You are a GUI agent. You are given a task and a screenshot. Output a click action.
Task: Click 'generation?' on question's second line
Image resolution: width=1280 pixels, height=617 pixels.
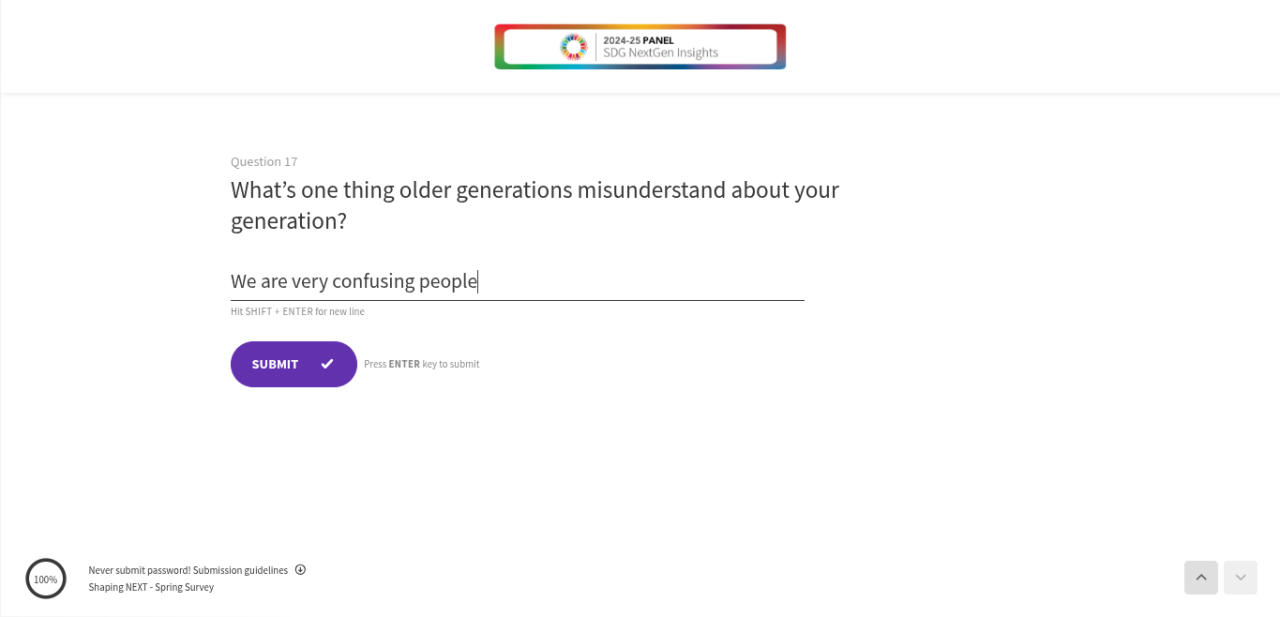pyautogui.click(x=288, y=221)
